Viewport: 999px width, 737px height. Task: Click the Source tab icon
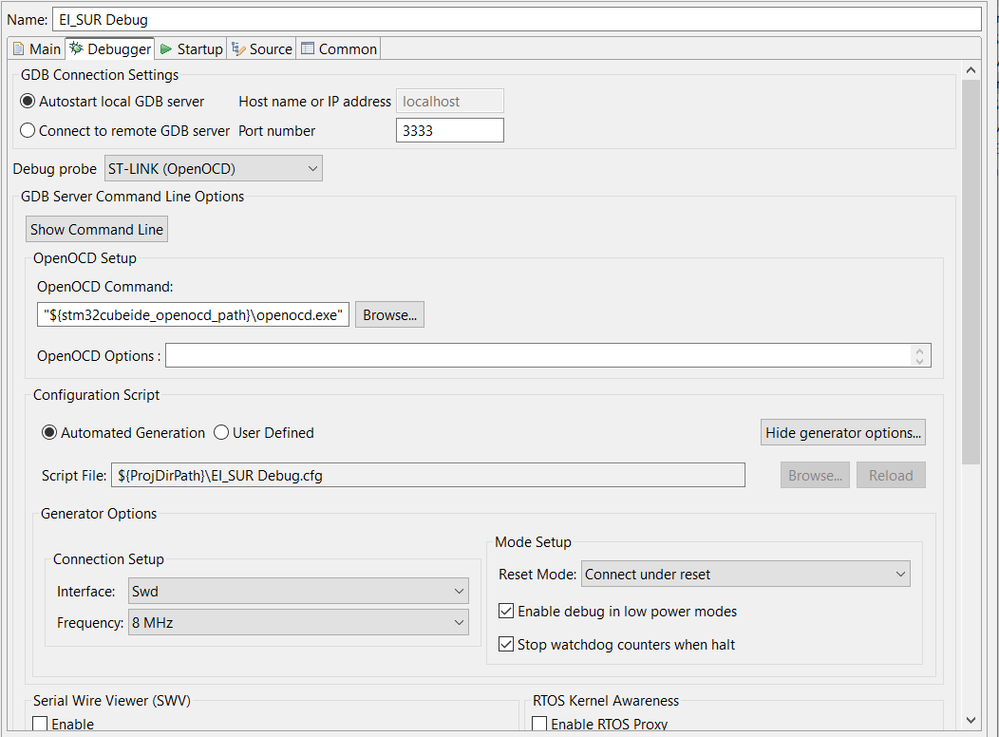coord(238,49)
